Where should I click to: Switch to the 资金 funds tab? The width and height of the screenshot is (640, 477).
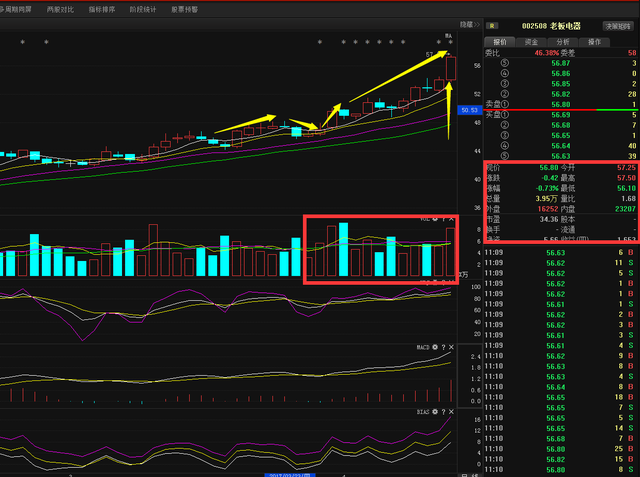532,42
